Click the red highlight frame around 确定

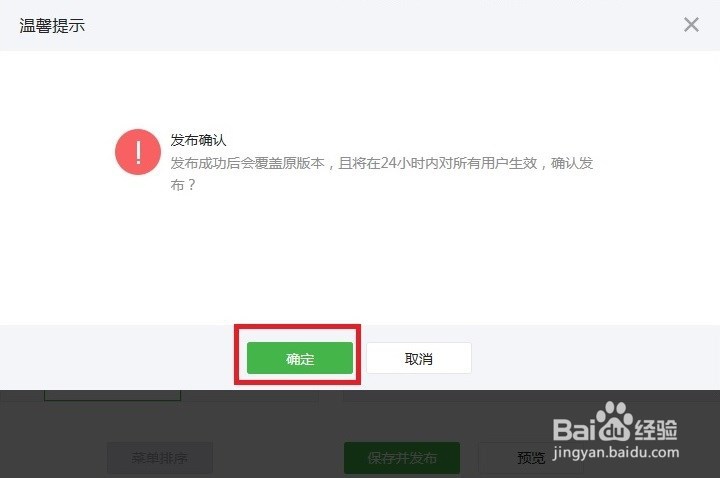click(x=298, y=354)
